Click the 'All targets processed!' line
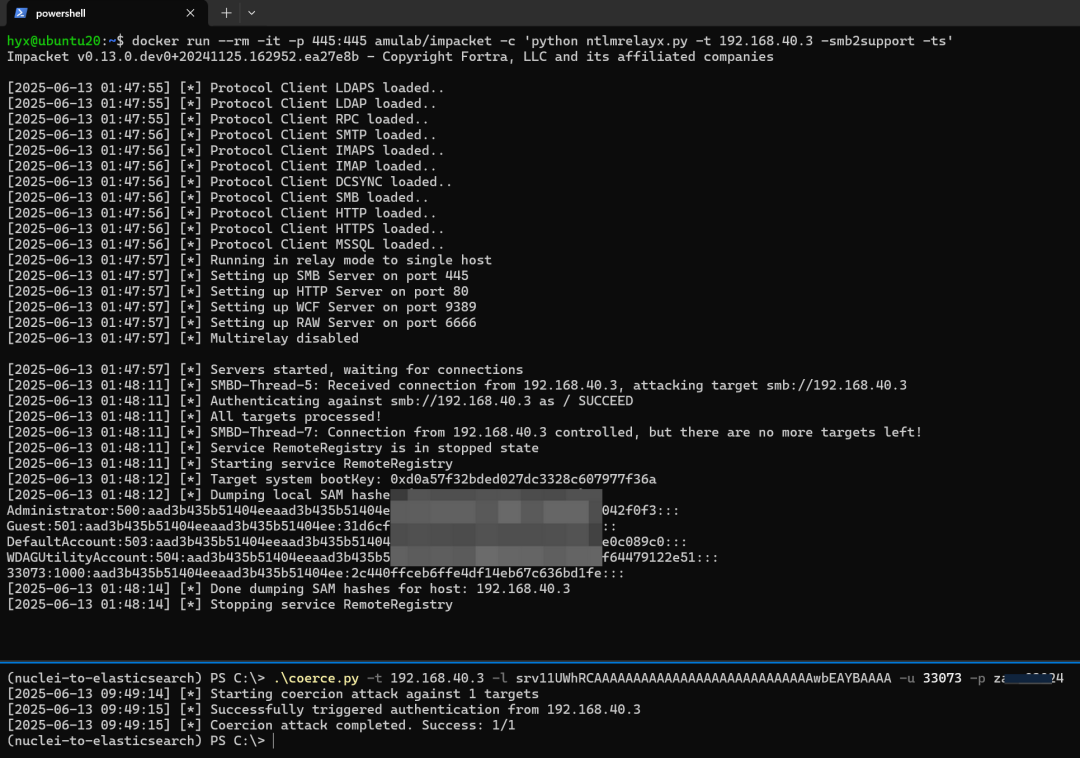The image size is (1080, 758). pos(194,417)
